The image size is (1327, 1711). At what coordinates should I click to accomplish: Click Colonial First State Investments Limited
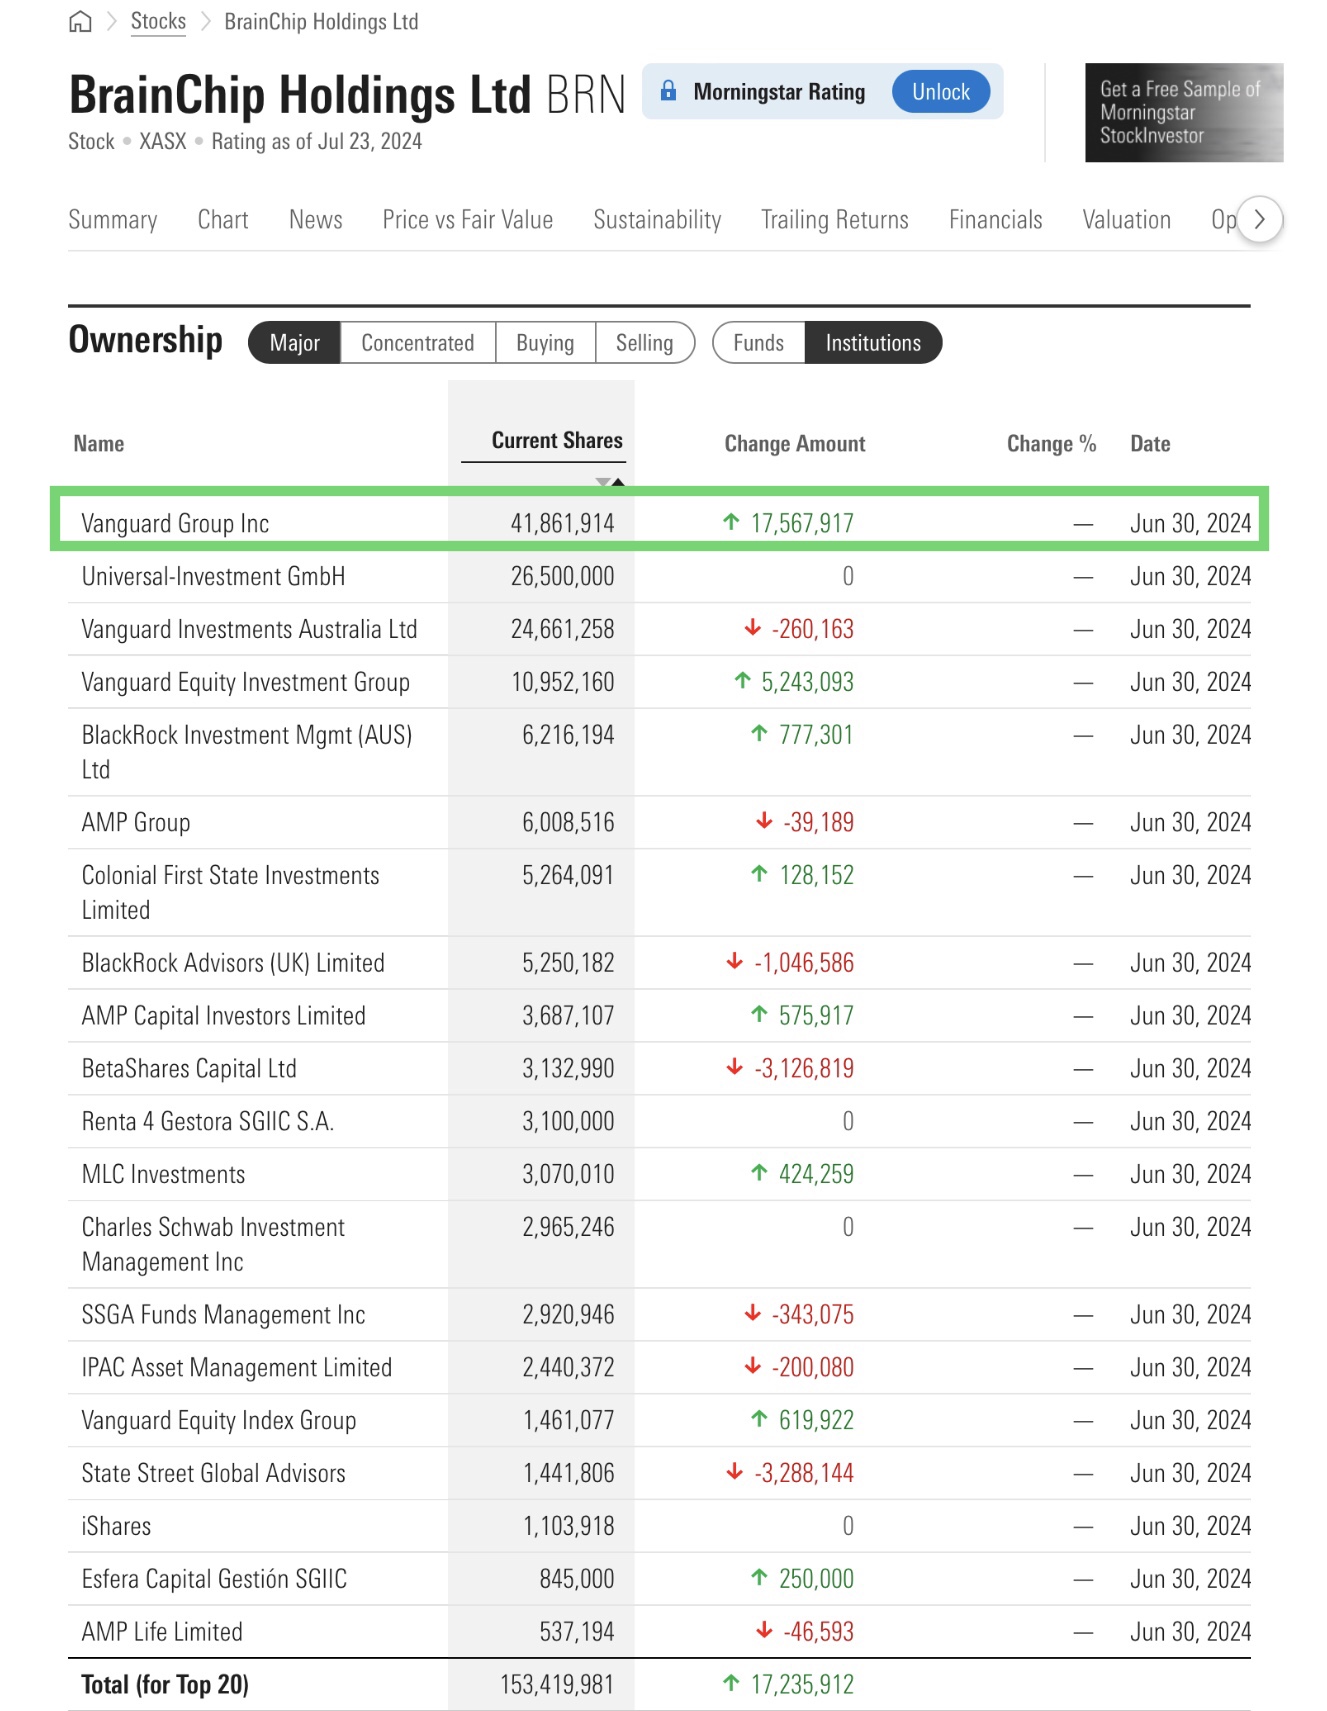231,892
